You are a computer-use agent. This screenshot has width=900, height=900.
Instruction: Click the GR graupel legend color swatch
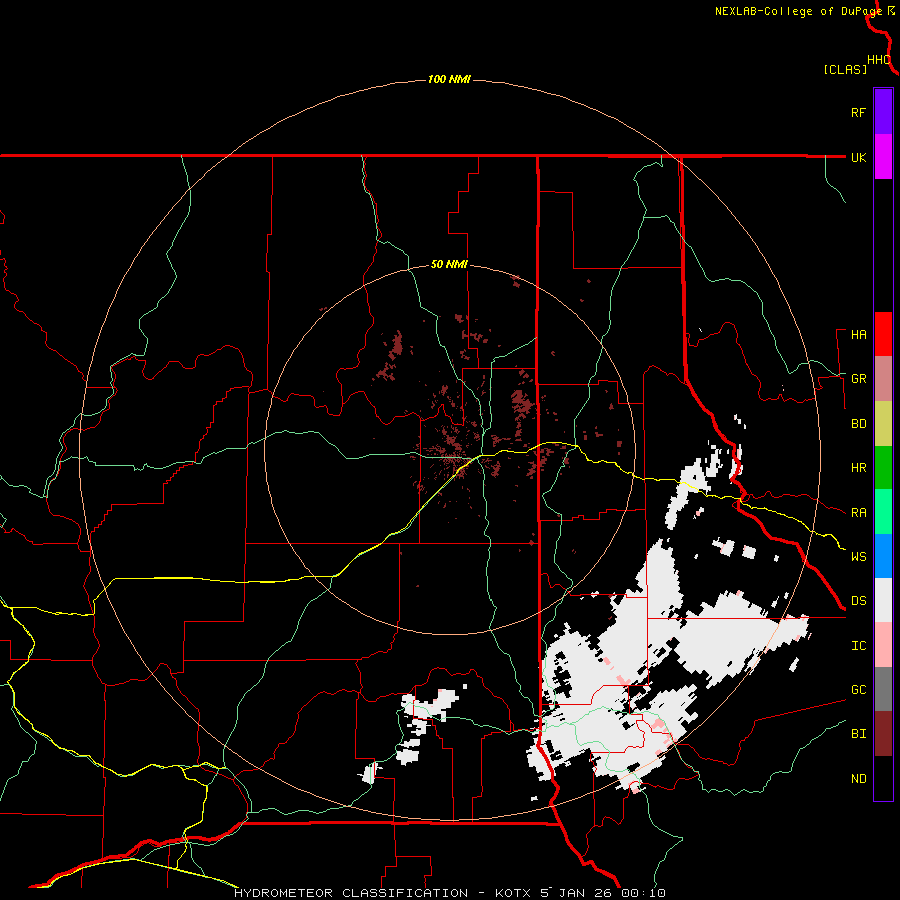coord(883,379)
